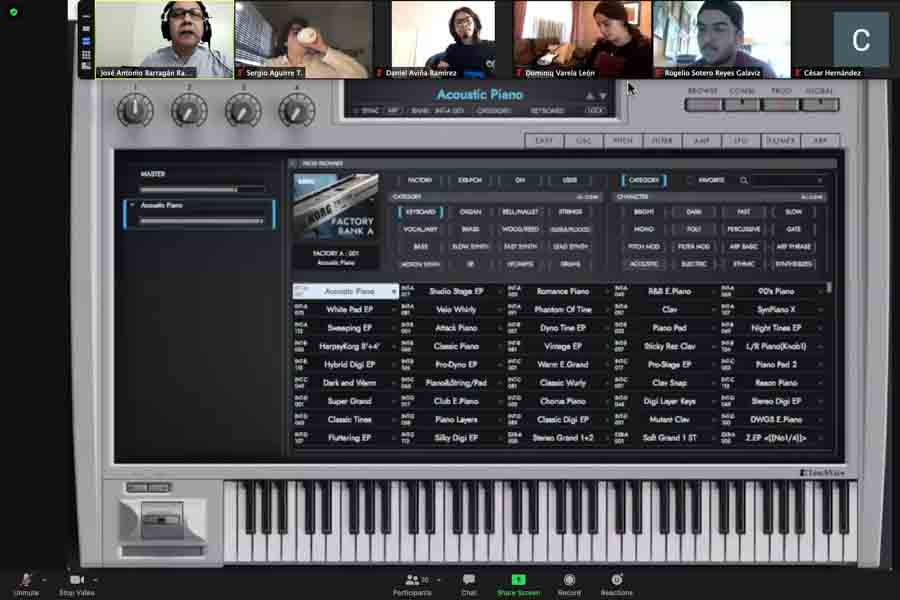The image size is (900, 600).
Task: Switch to the GLOBAL mode button
Action: point(820,104)
